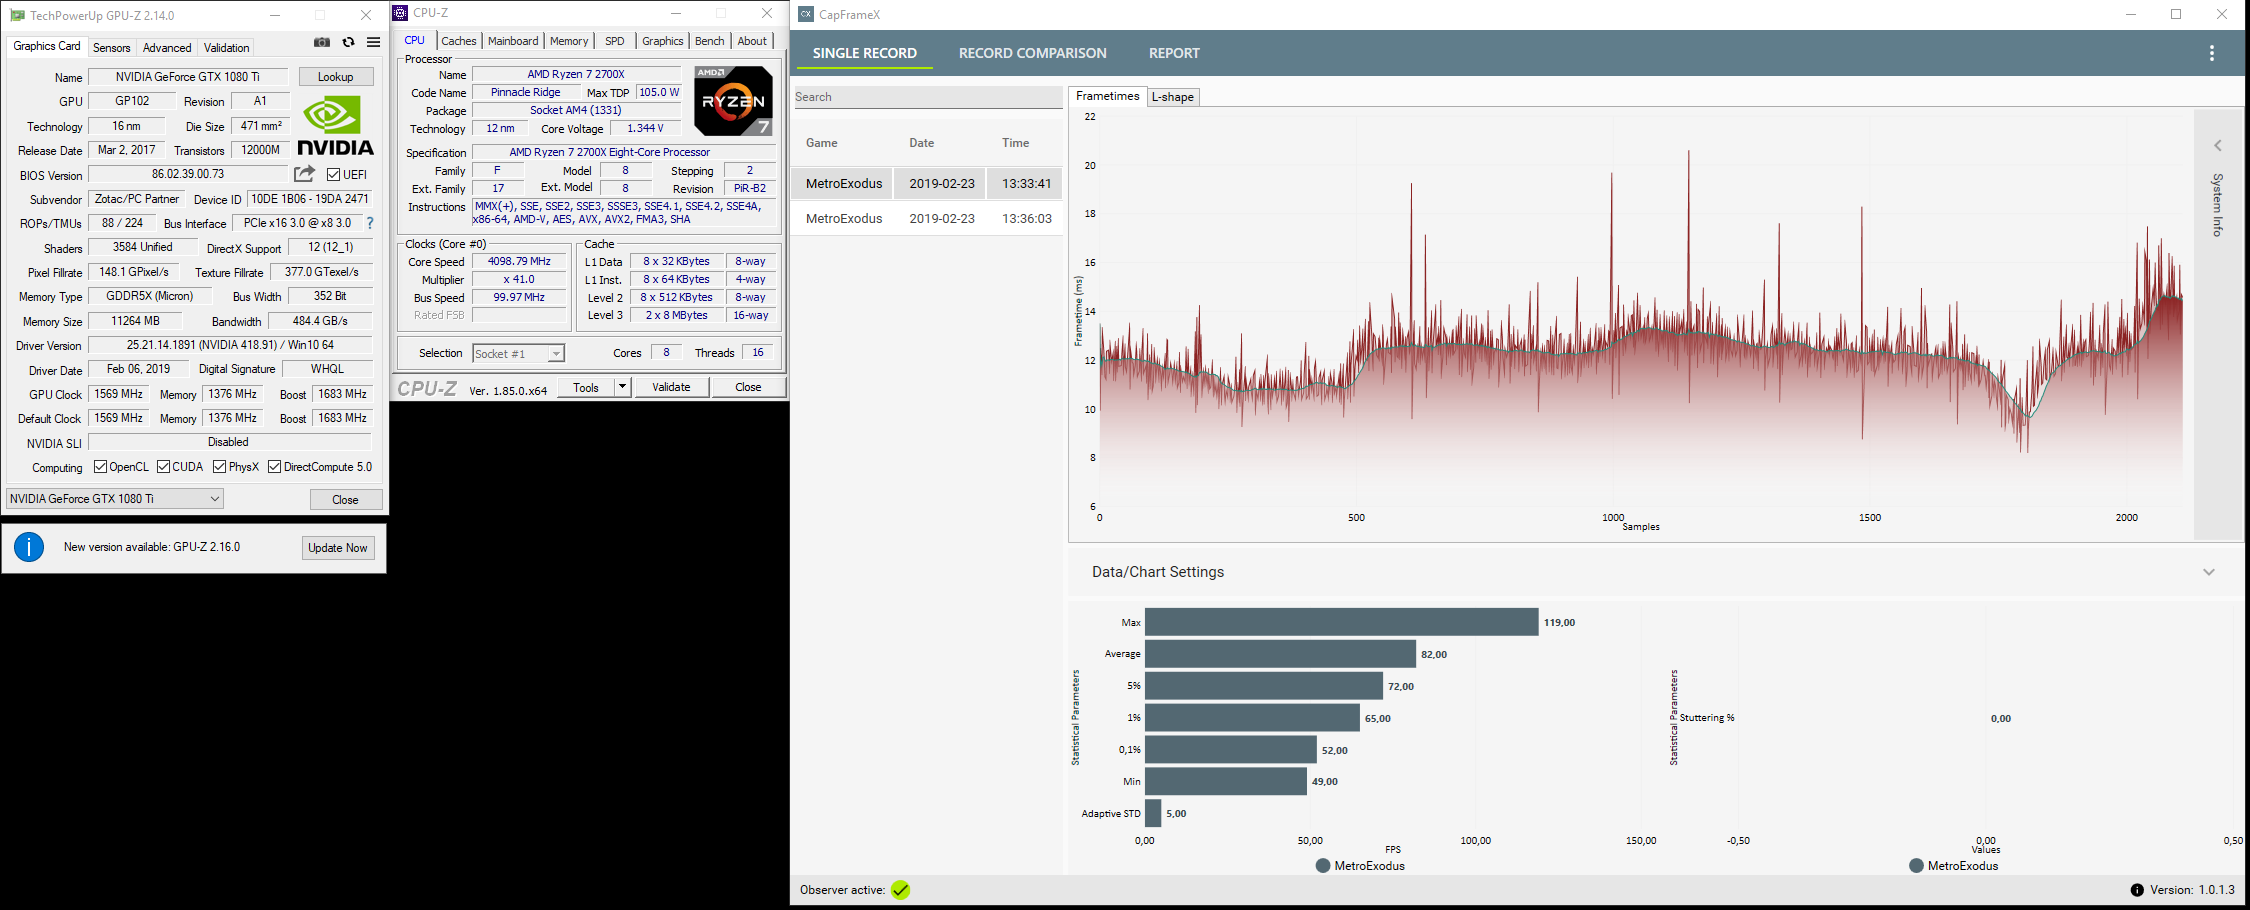Viewport: 2250px width, 910px height.
Task: Click the Max FPS bar showing 119,00
Action: click(x=1342, y=622)
